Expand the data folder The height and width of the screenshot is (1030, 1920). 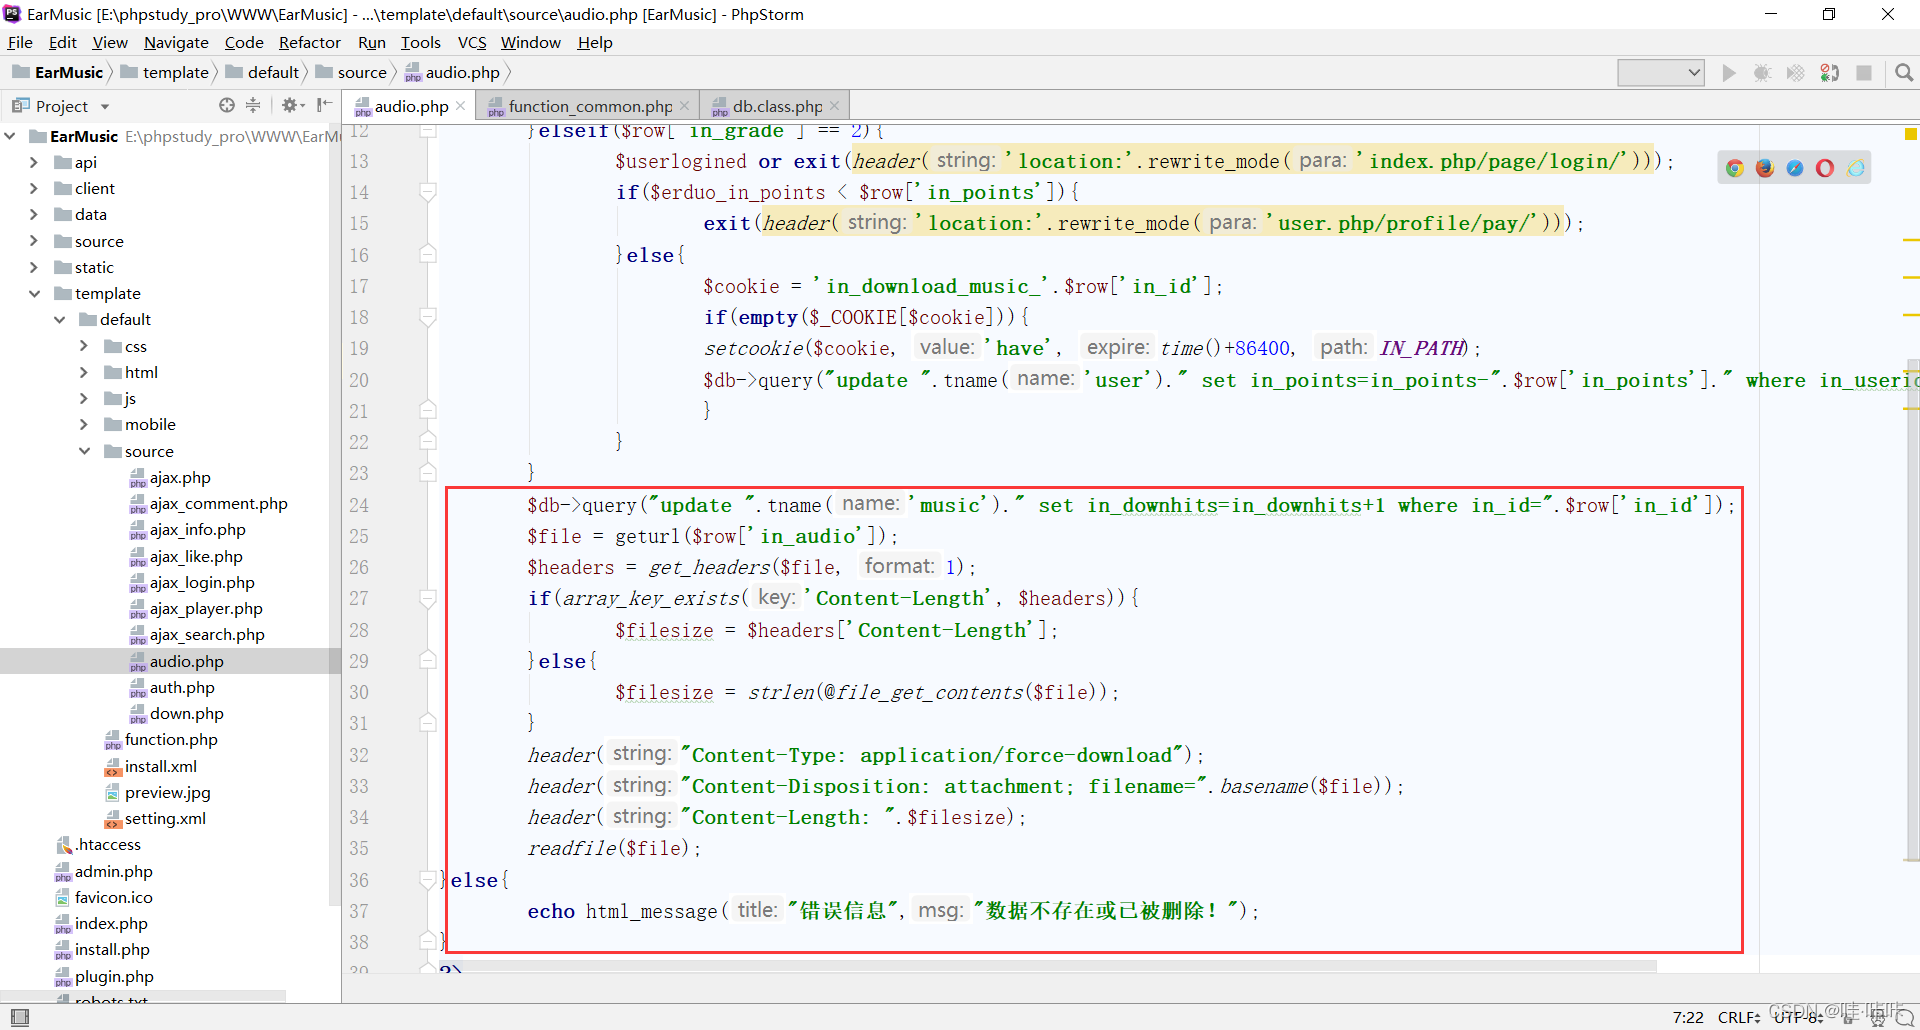[x=33, y=214]
